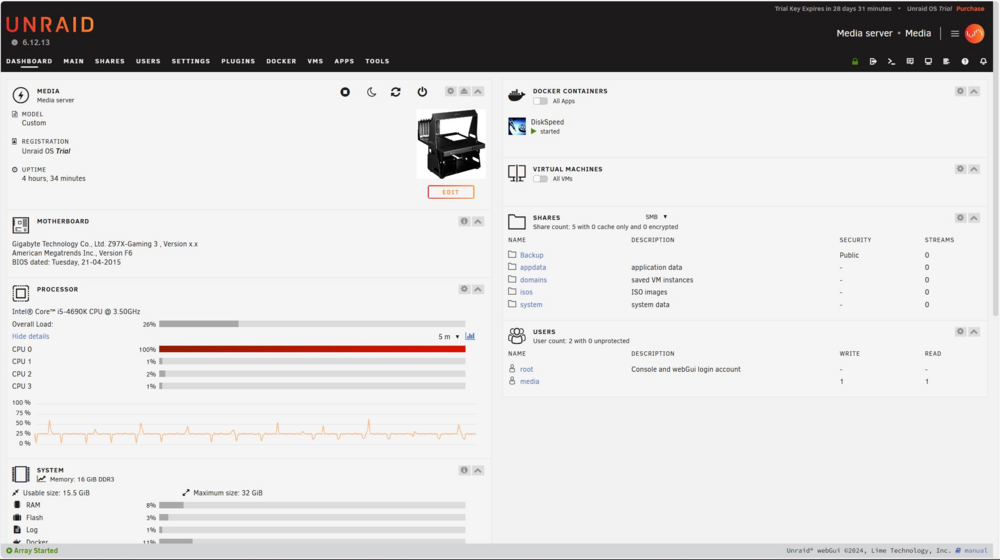Open the 5 m time range dropdown
1000x560 pixels.
pyautogui.click(x=449, y=337)
